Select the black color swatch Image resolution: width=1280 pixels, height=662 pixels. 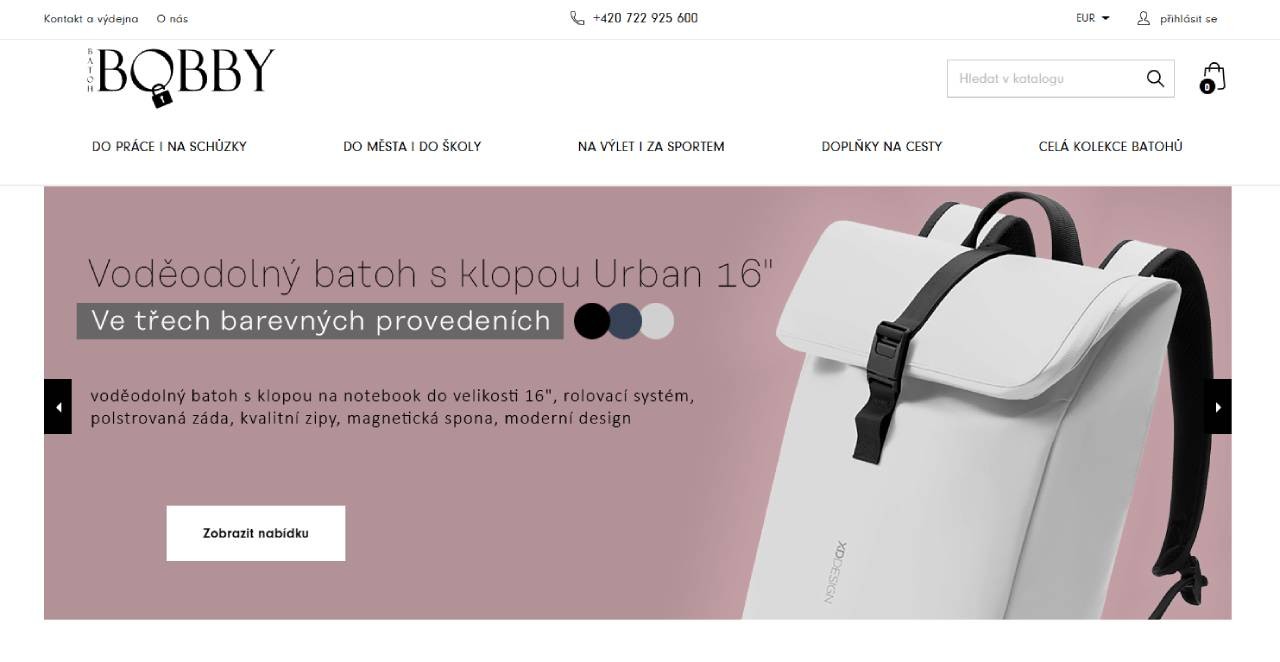(x=592, y=321)
